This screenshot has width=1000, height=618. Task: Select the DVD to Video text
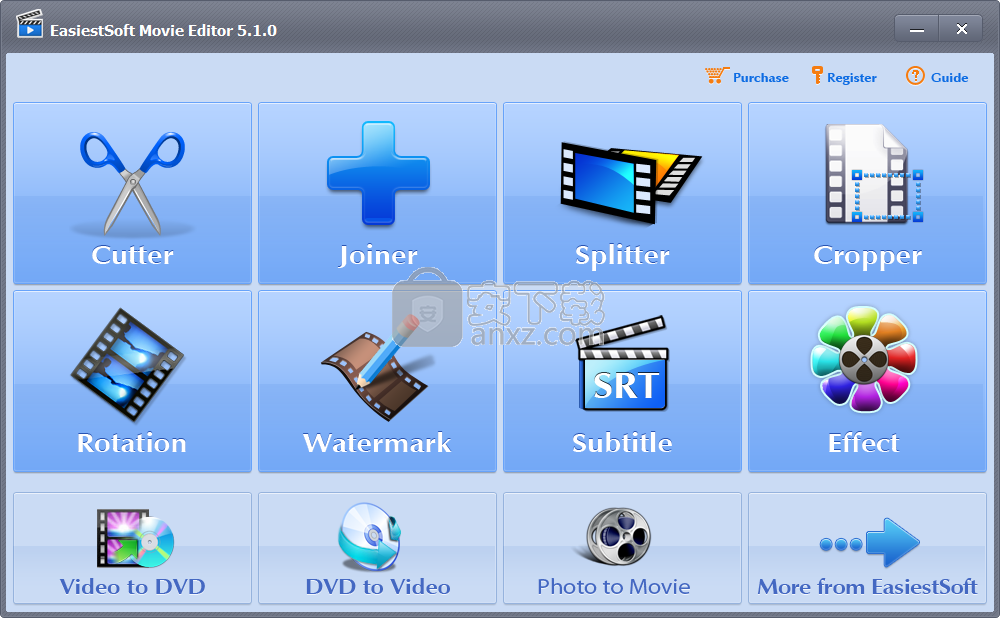(378, 587)
